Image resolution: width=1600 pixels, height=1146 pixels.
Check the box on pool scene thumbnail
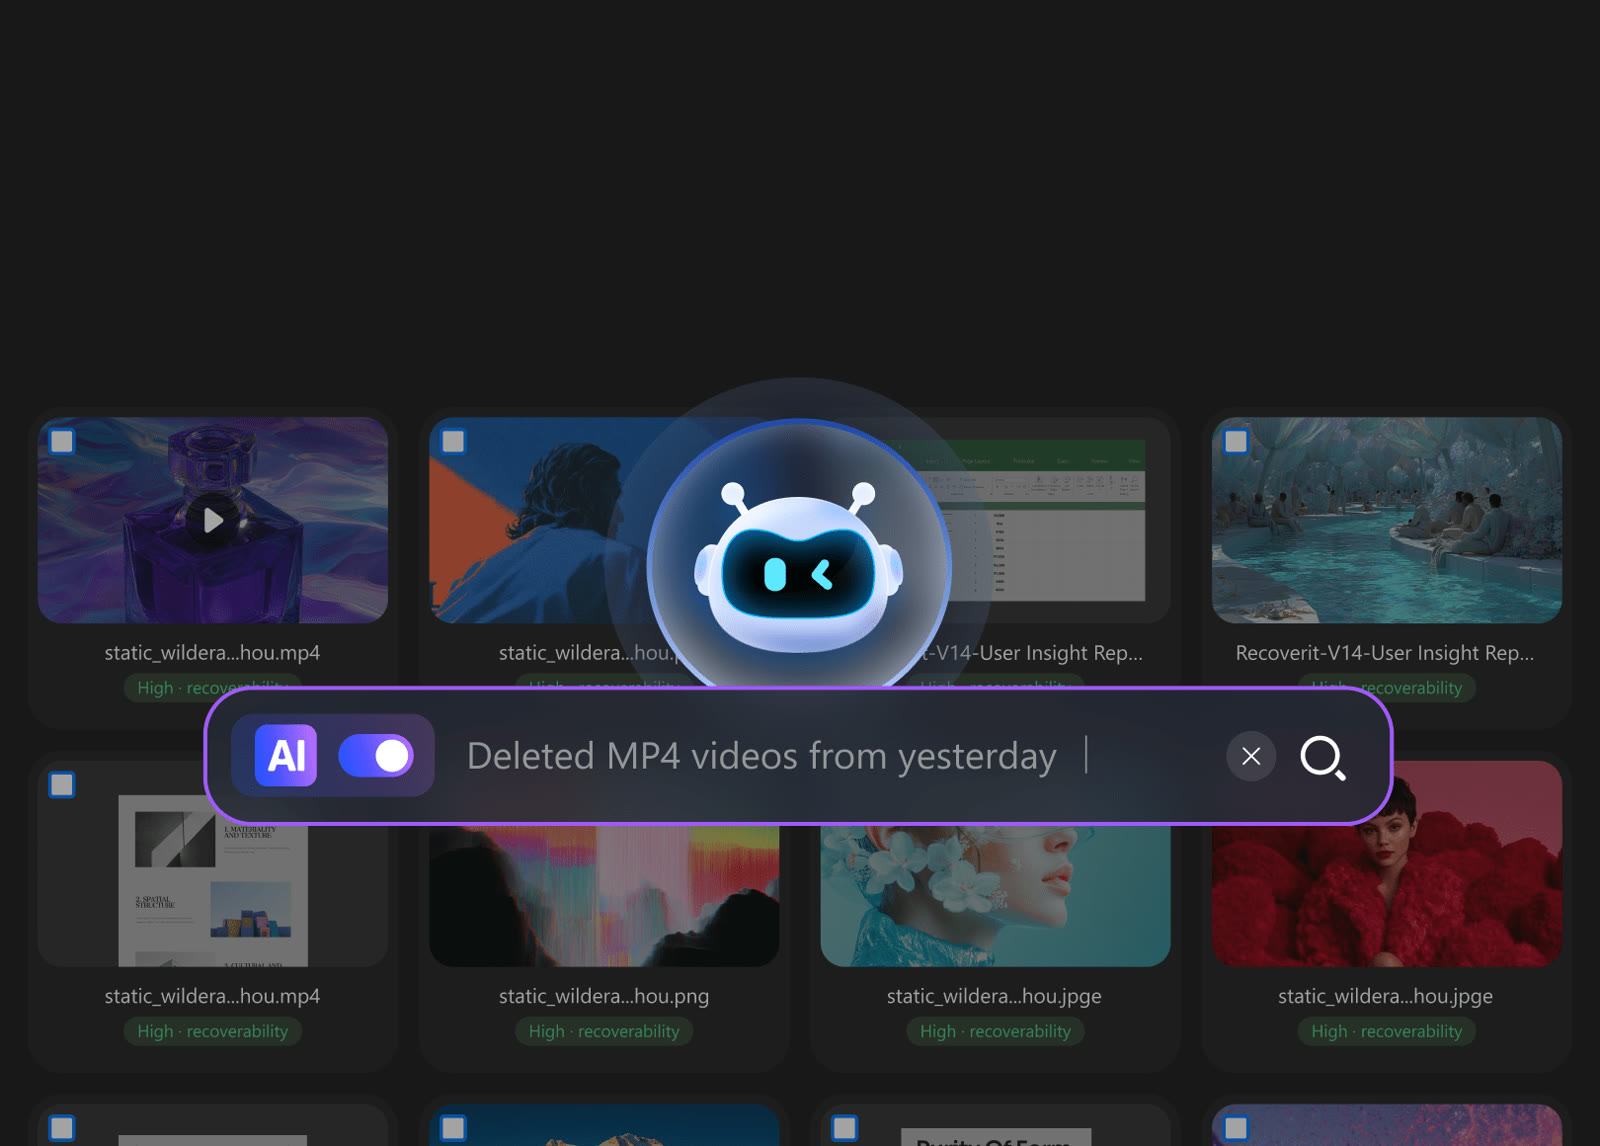pyautogui.click(x=1236, y=441)
